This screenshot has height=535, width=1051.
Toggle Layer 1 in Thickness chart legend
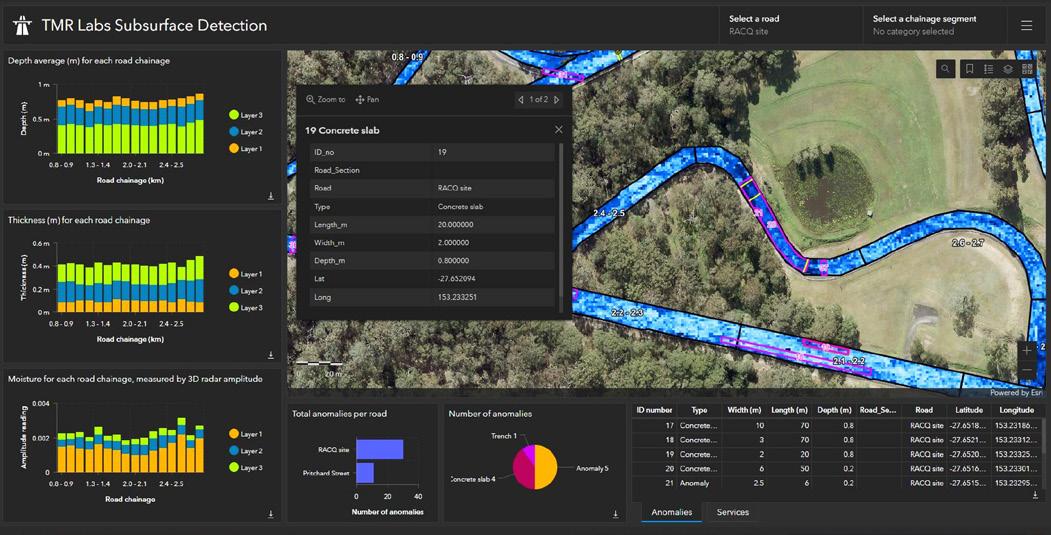coord(245,274)
